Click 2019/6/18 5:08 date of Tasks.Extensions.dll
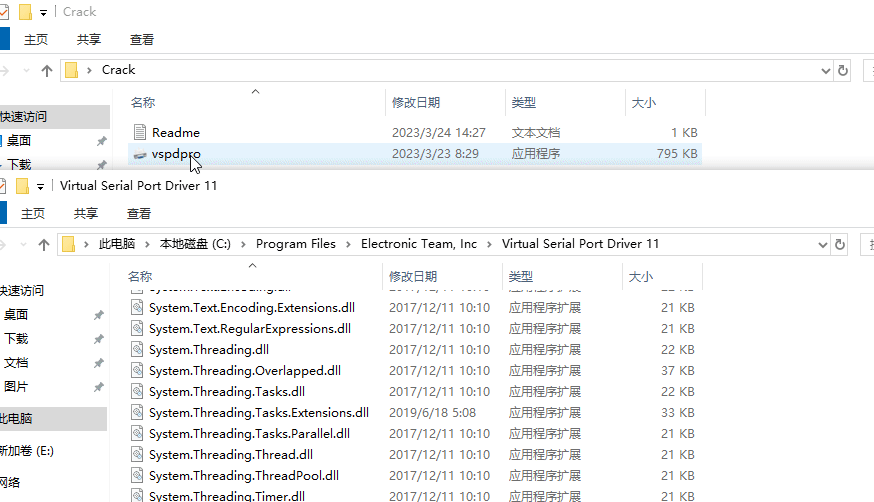 [x=433, y=413]
